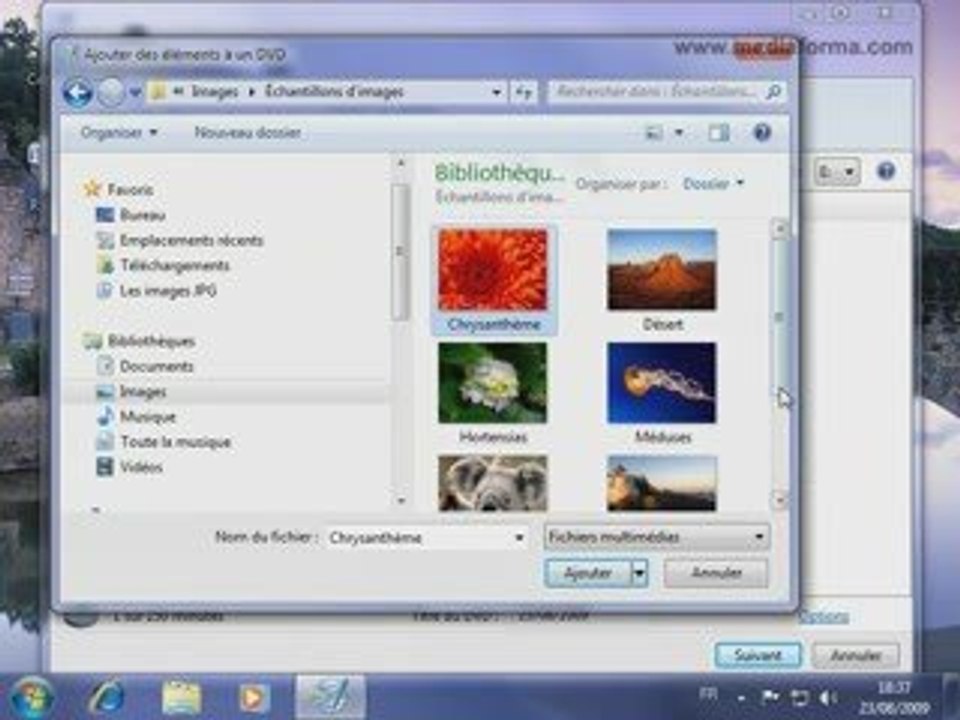Open the view options dropdown arrow
This screenshot has height=720, width=960.
(x=678, y=132)
